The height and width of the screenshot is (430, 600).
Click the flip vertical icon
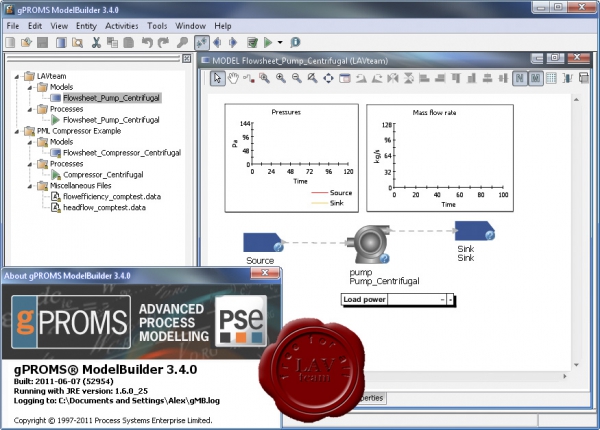[x=409, y=78]
